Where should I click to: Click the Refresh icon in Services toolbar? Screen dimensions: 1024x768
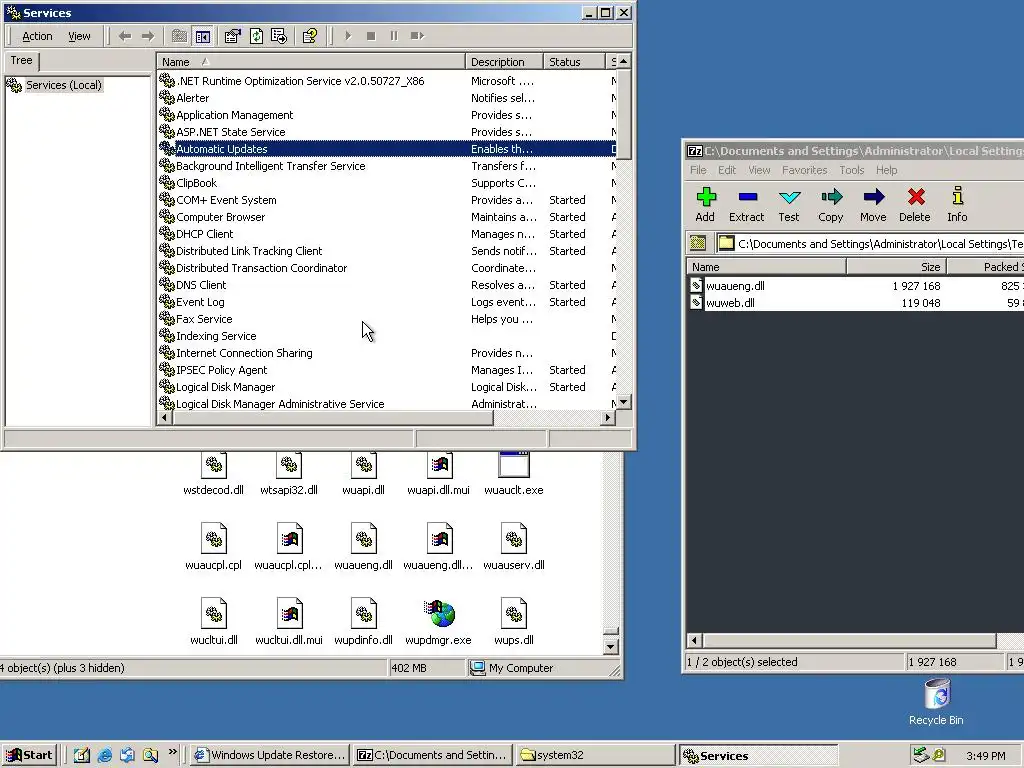[x=256, y=36]
